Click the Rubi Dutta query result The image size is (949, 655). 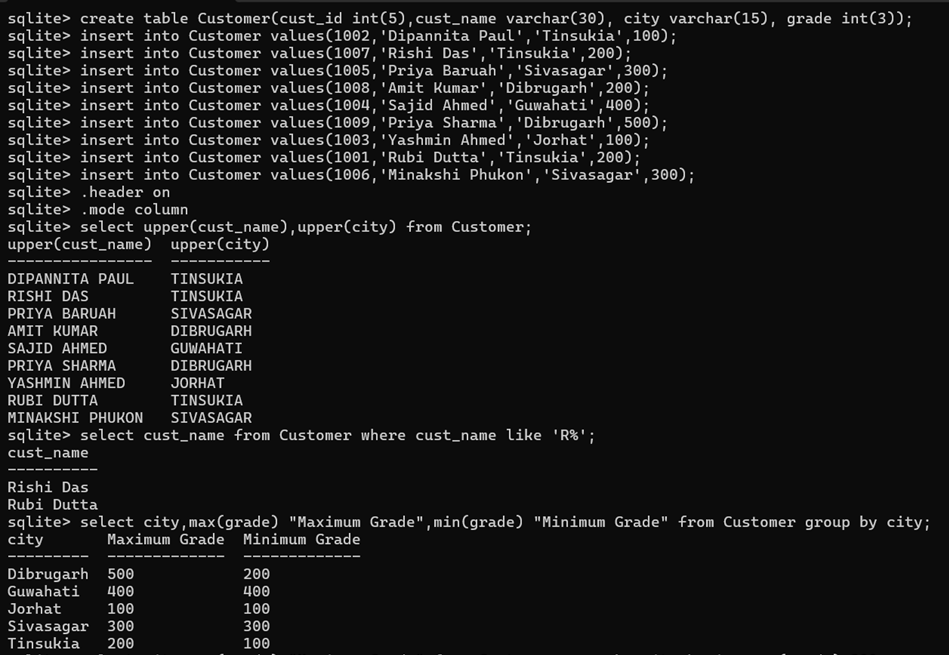[x=52, y=505]
